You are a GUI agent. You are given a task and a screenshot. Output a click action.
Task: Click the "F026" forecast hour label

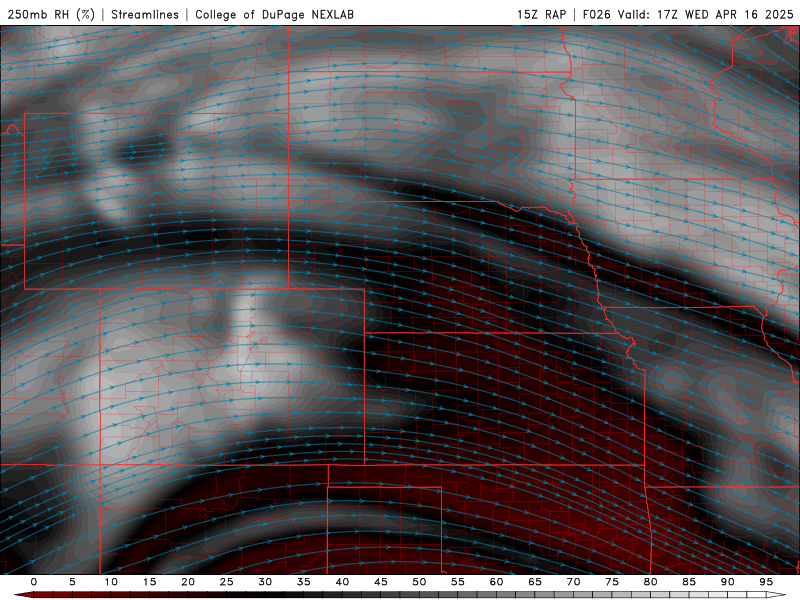tap(596, 14)
